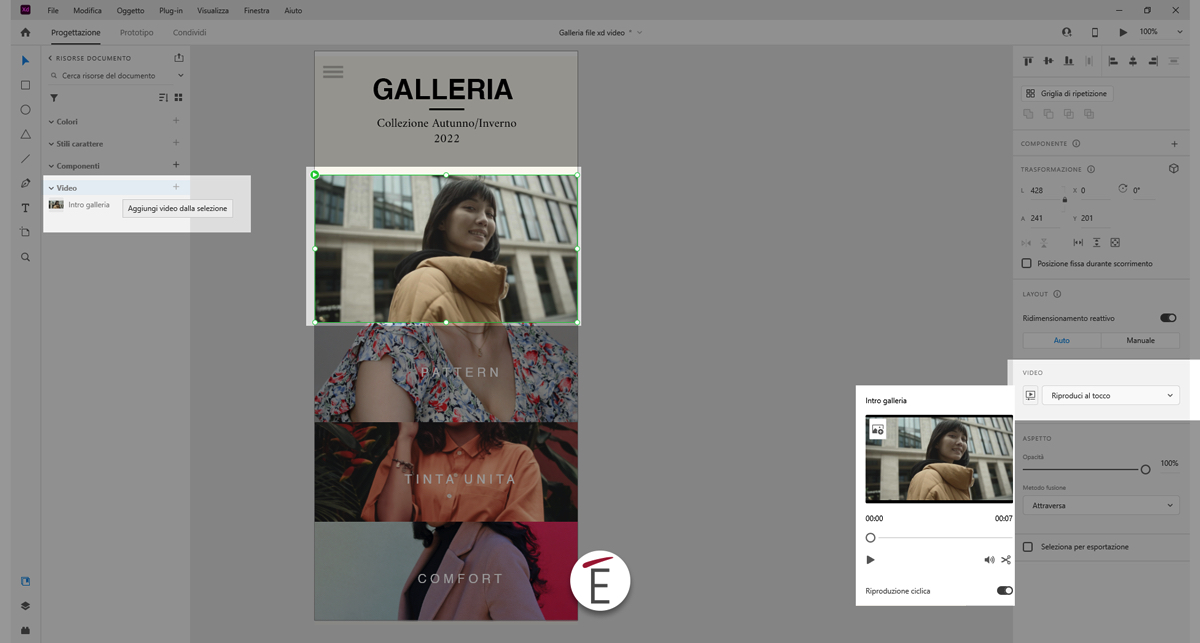Click the Home icon
Viewport: 1200px width, 643px height.
coord(26,32)
